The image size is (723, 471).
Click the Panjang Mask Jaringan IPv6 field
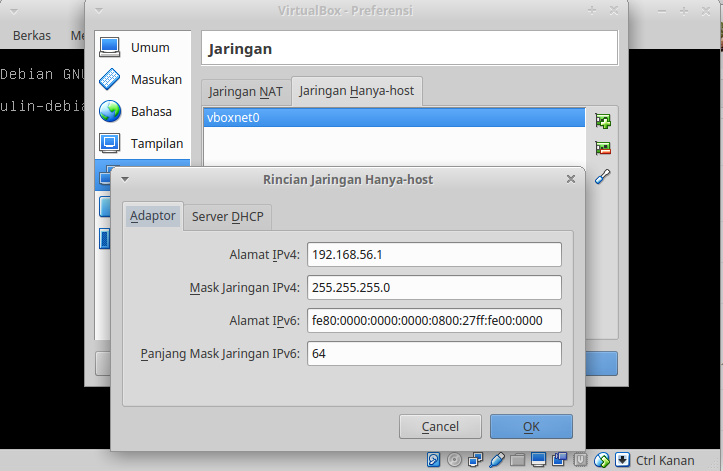point(434,353)
